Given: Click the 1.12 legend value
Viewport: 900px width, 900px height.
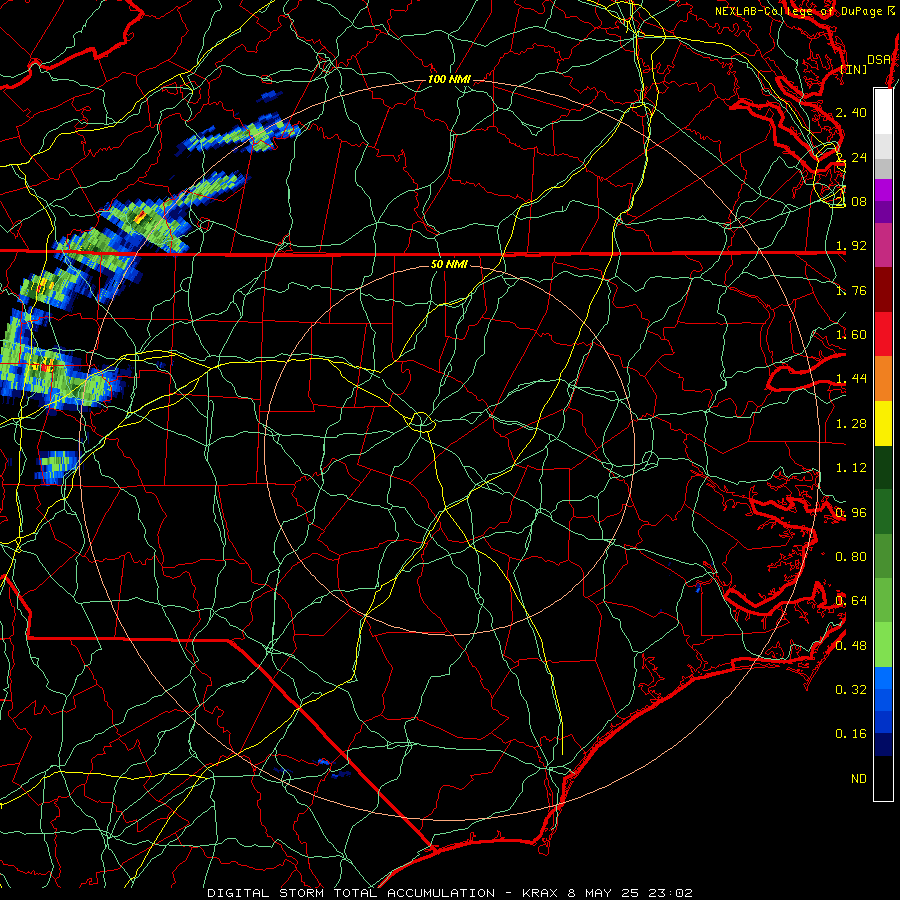Looking at the screenshot, I should (851, 468).
